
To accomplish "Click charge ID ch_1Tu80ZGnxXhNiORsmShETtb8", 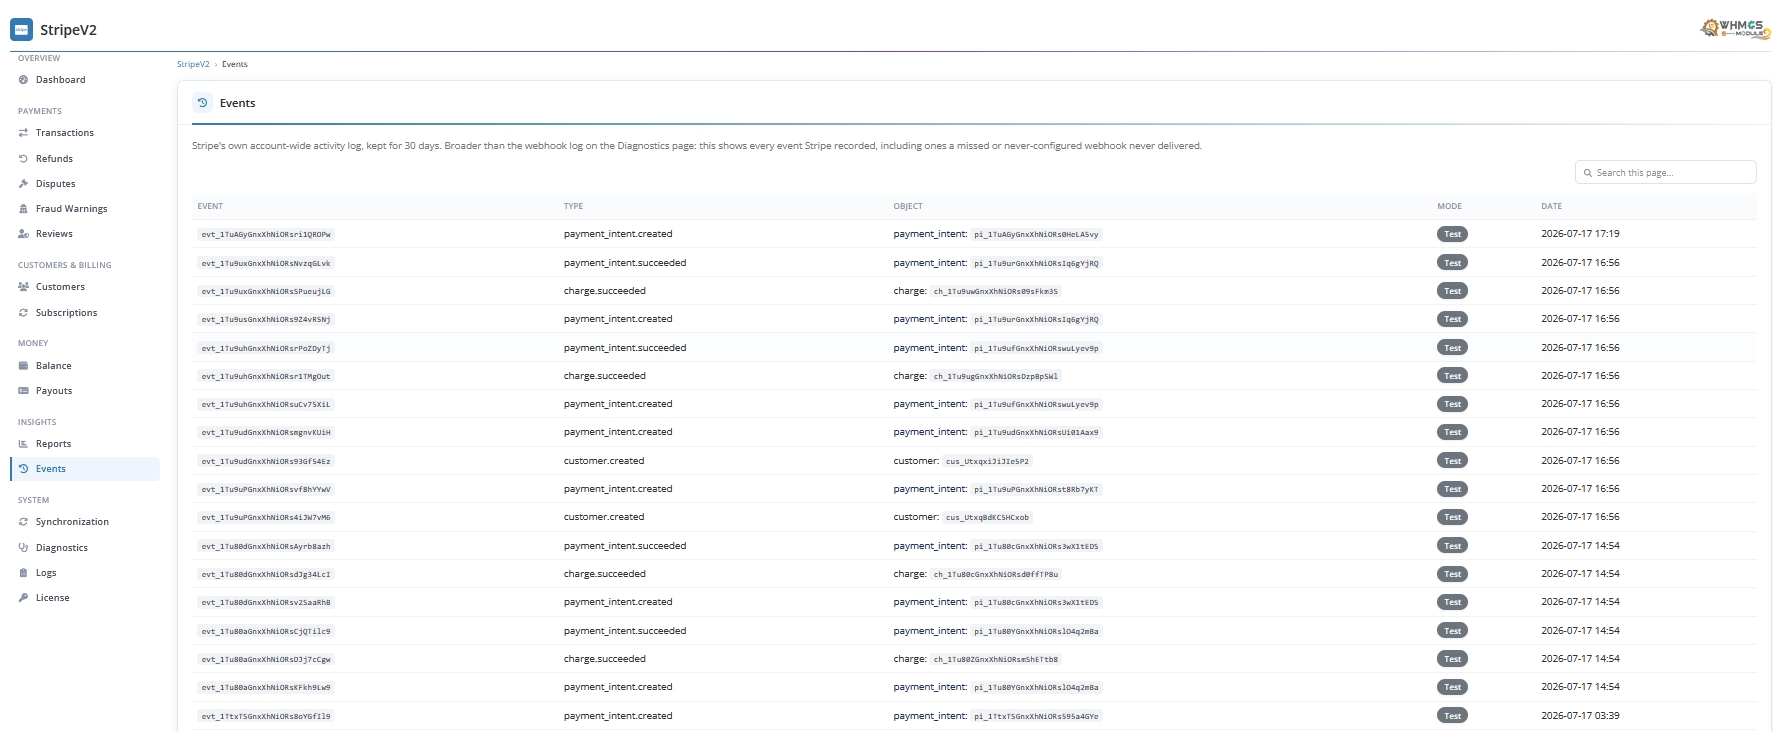I will [x=996, y=659].
